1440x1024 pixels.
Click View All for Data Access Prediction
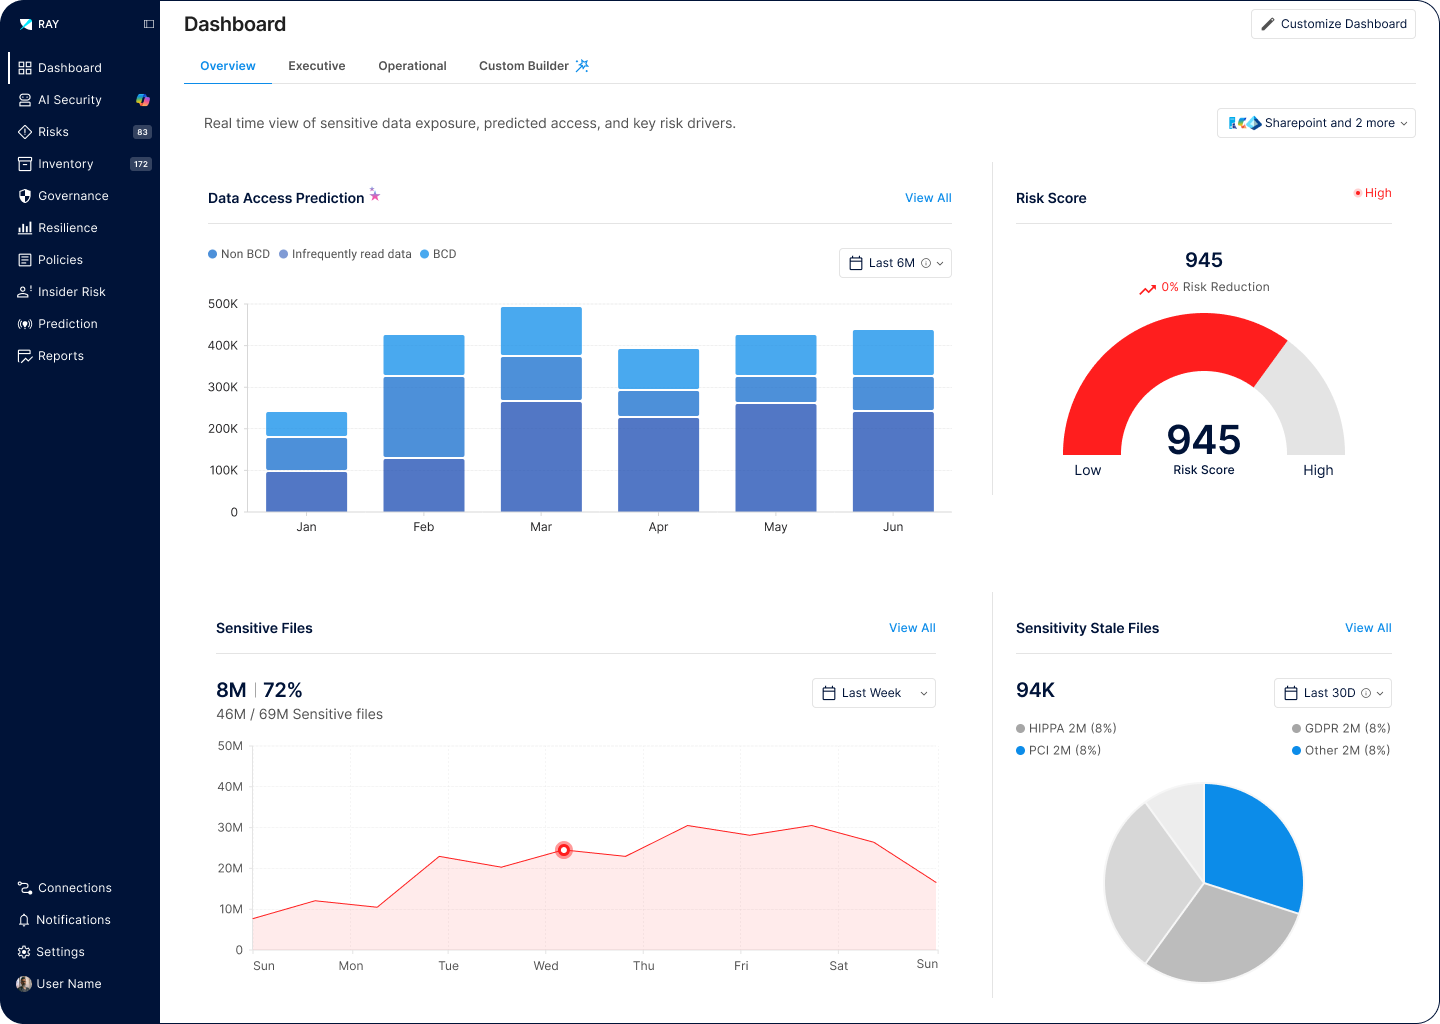(x=928, y=198)
